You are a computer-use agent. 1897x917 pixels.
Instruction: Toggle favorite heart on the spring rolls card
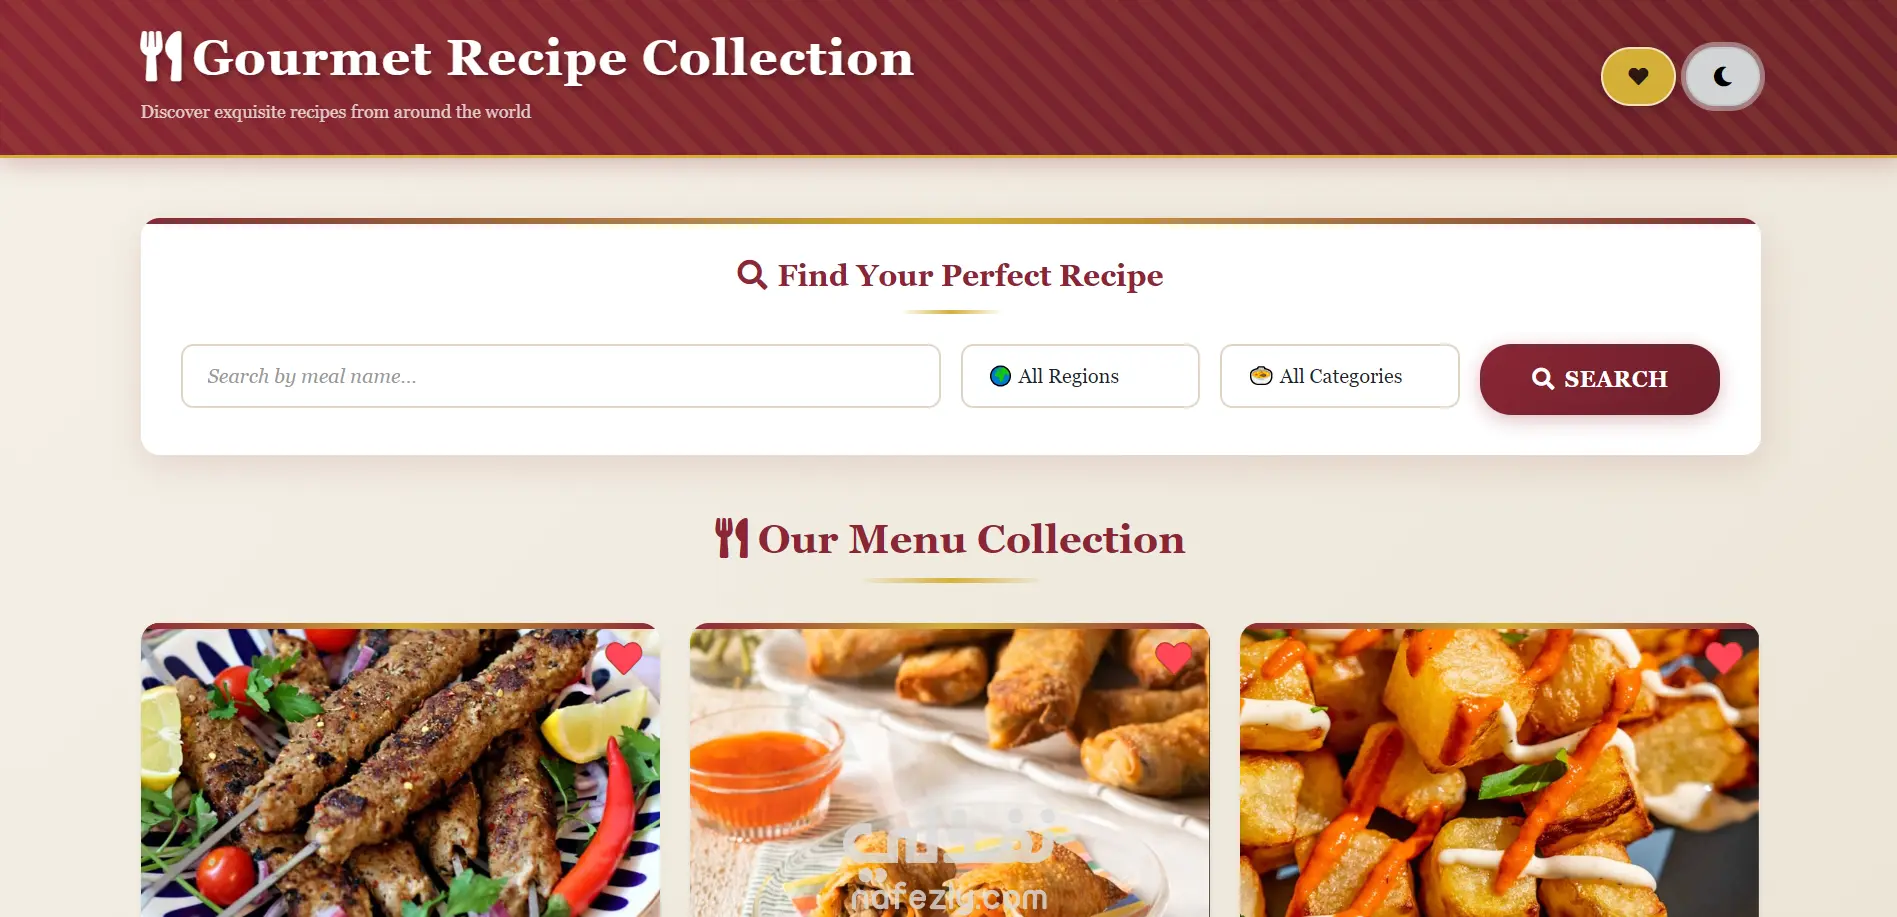coord(1173,657)
